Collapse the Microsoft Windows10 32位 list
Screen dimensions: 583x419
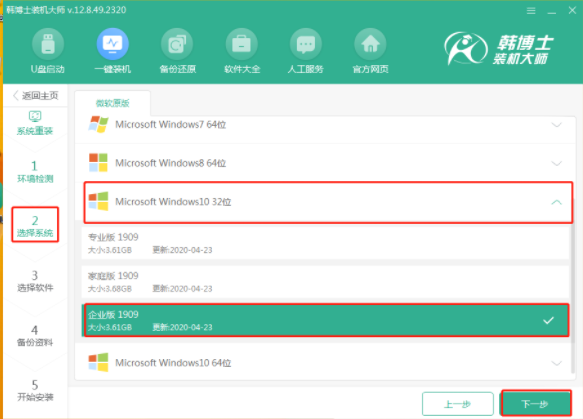pos(328,202)
